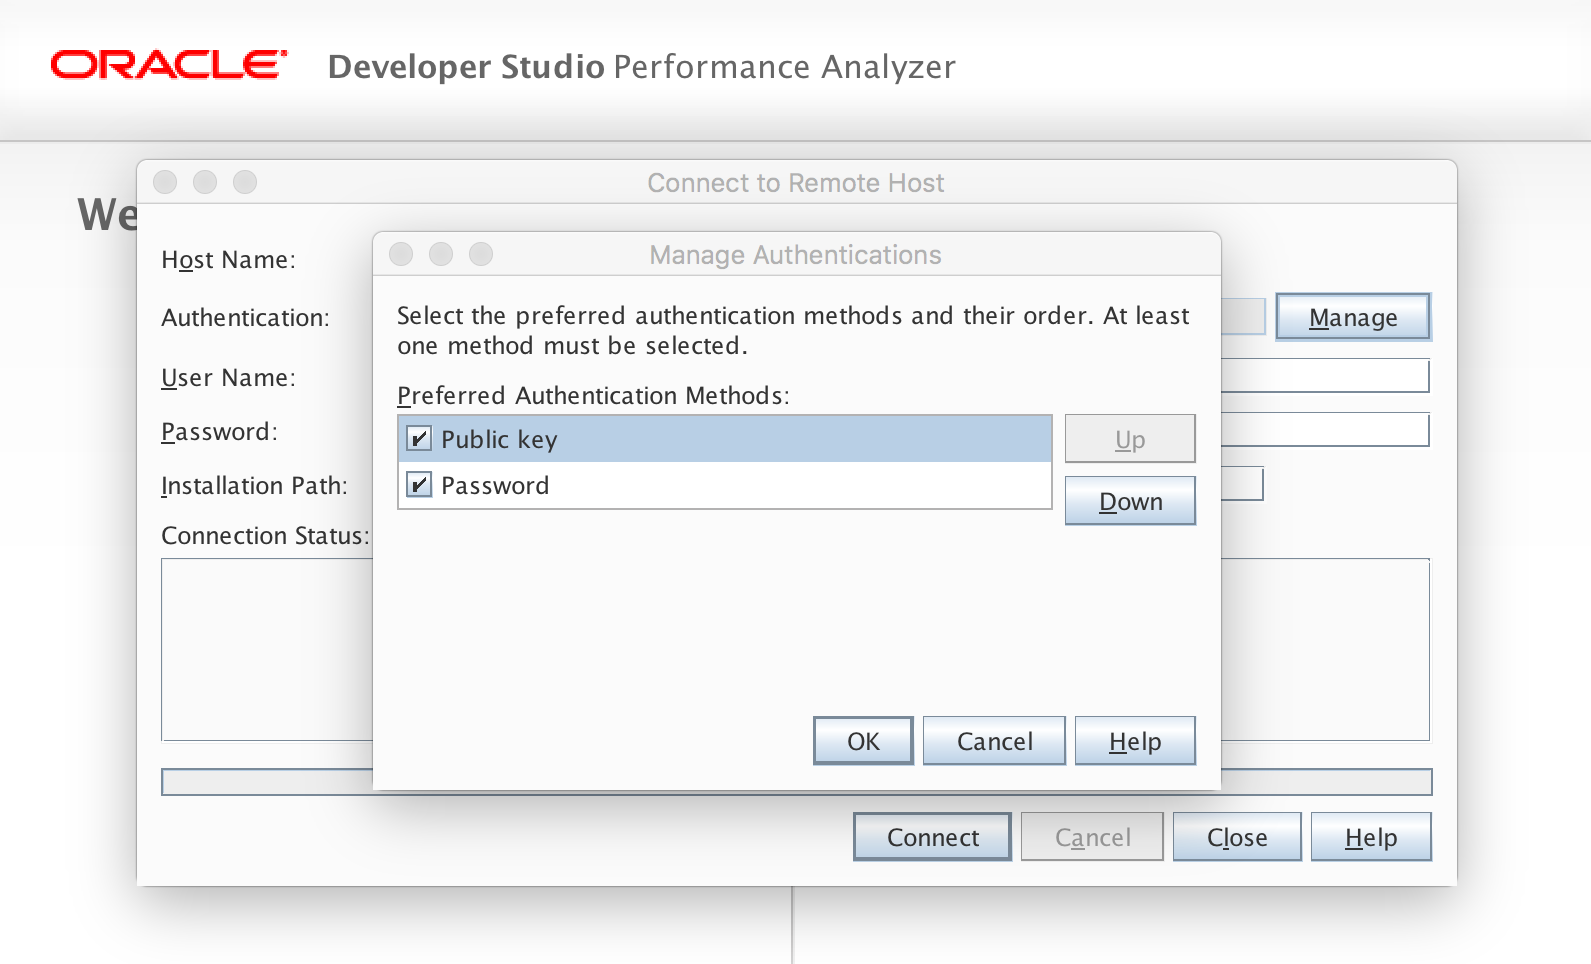
Task: Click Connect in Connect to Remote Host
Action: [932, 837]
